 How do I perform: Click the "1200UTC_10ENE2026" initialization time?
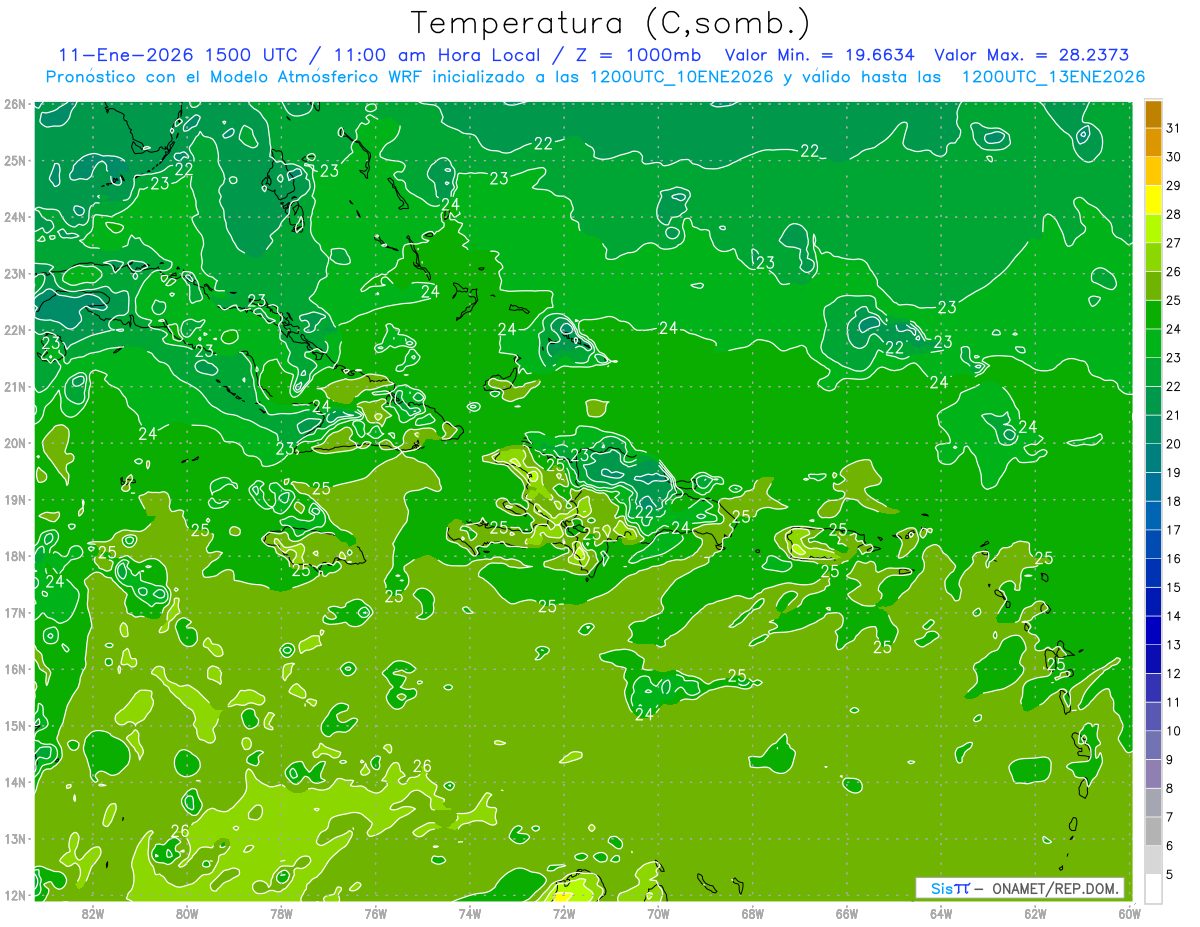click(x=680, y=77)
